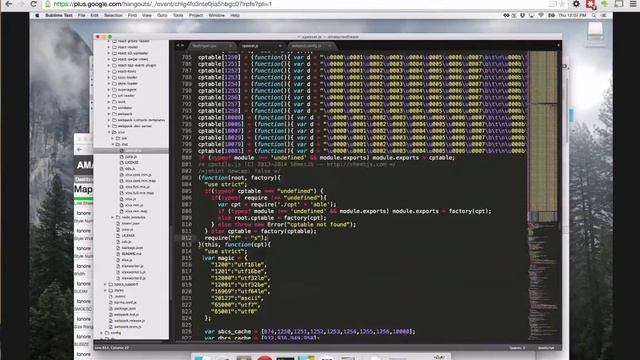Image resolution: width=640 pixels, height=360 pixels.
Task: Click inside the code minimap
Action: pyautogui.click(x=543, y=196)
